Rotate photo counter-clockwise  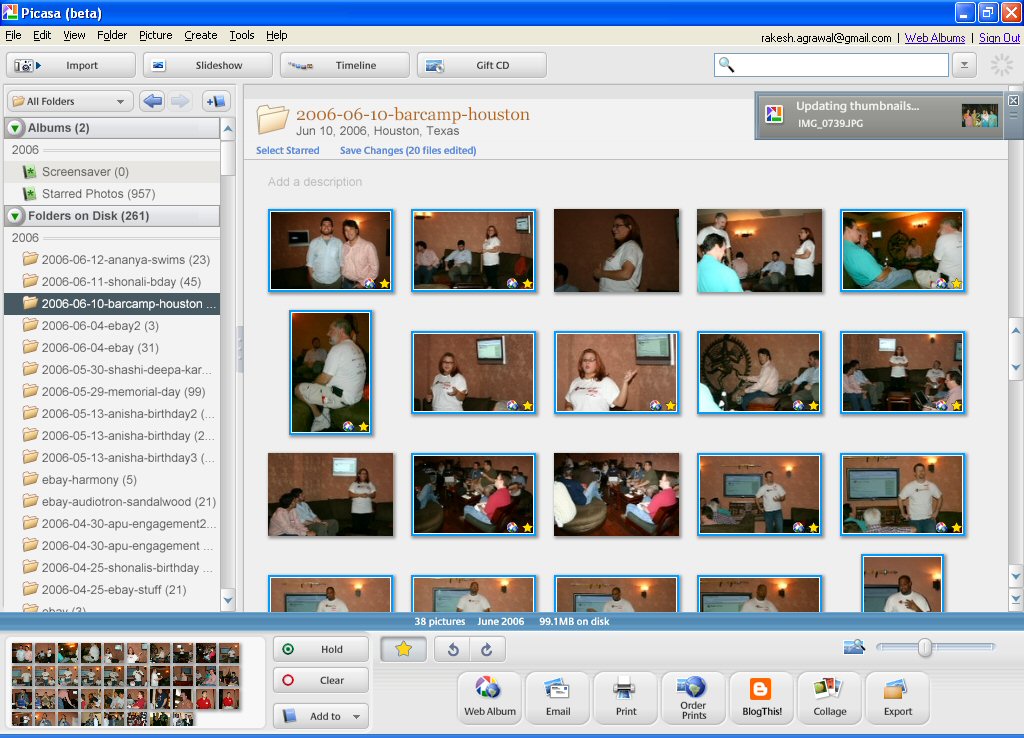point(453,649)
